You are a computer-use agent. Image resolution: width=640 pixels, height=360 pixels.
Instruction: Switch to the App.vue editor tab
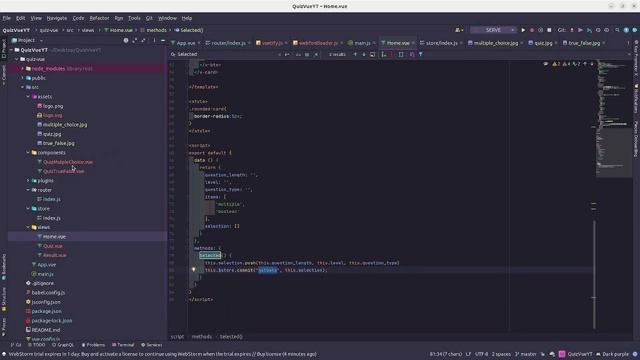[x=186, y=43]
